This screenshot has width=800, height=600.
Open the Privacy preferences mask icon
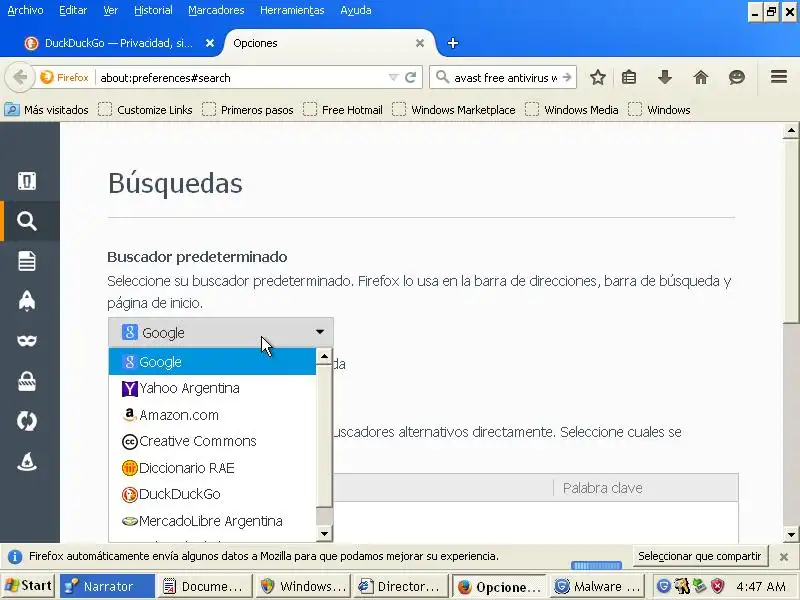27,340
